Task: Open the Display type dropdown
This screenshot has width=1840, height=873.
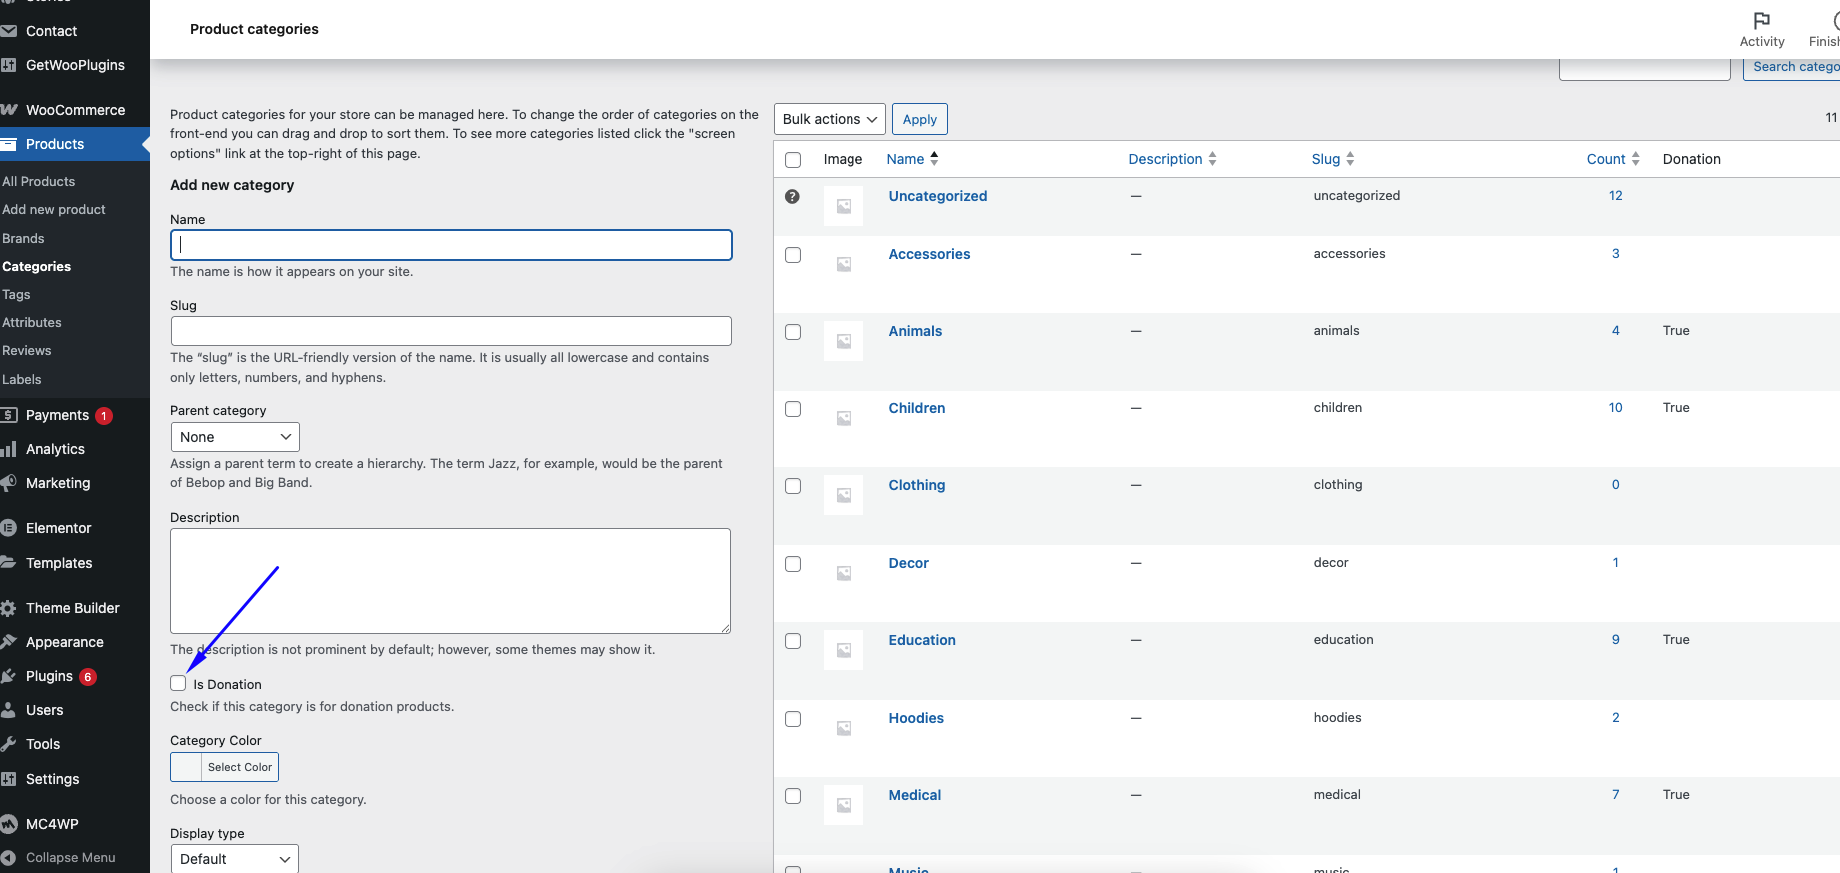Action: click(235, 859)
